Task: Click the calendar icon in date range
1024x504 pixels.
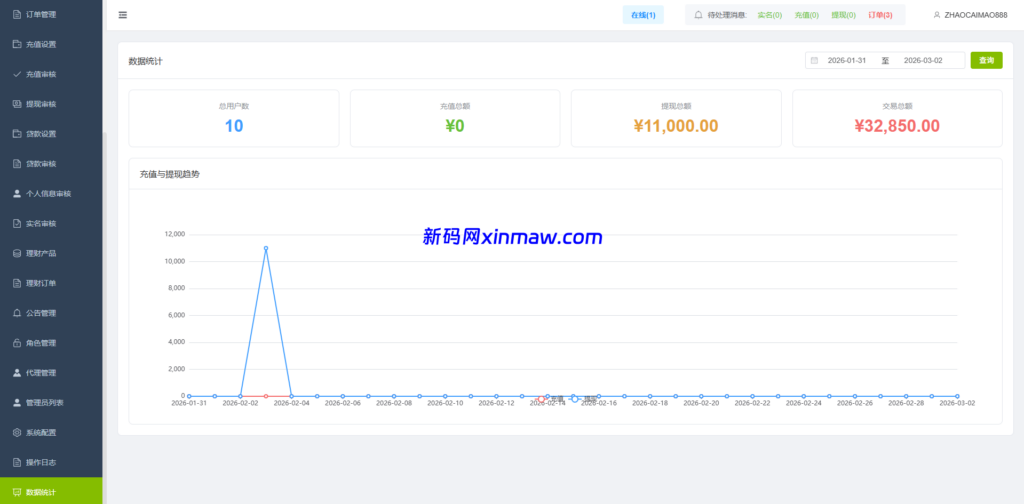Action: [814, 60]
